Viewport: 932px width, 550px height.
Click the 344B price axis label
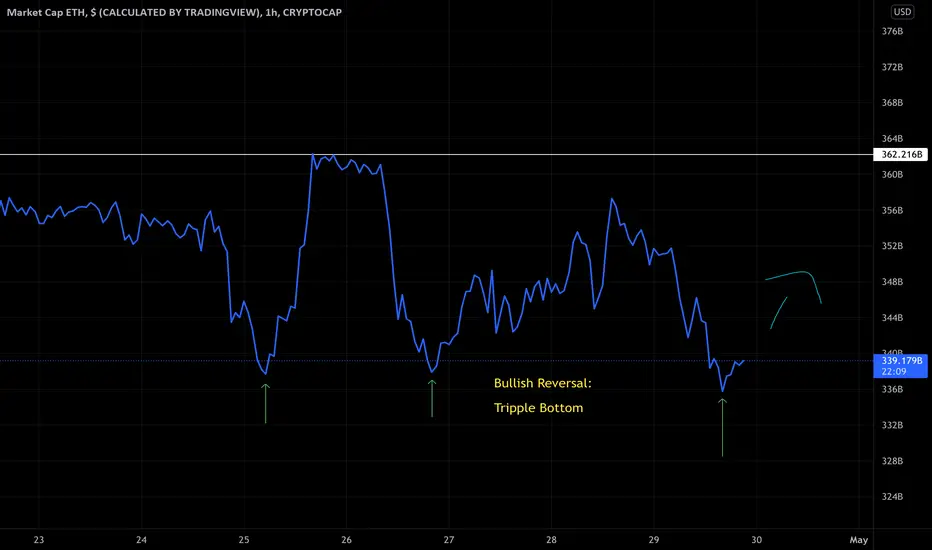pyautogui.click(x=892, y=318)
